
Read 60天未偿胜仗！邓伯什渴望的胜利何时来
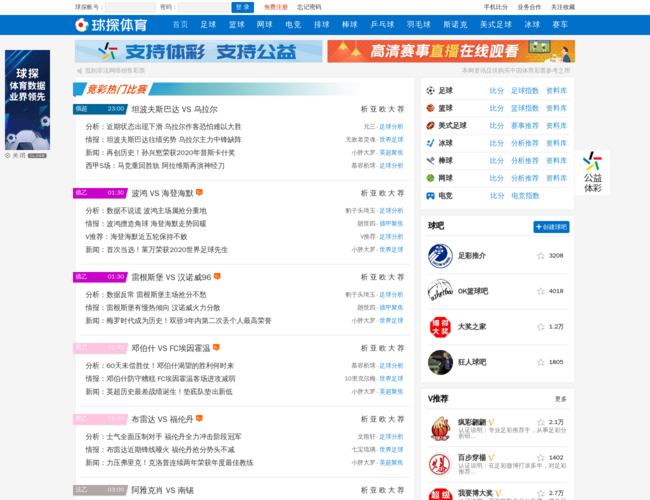click(x=170, y=366)
